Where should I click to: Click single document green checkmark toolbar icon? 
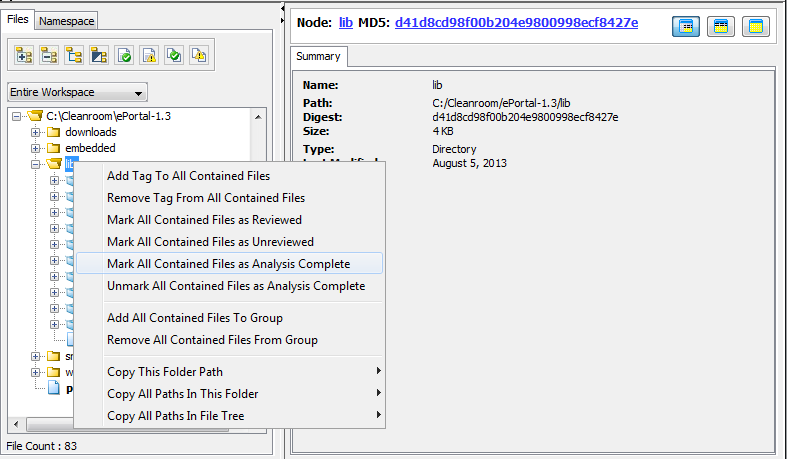(124, 55)
